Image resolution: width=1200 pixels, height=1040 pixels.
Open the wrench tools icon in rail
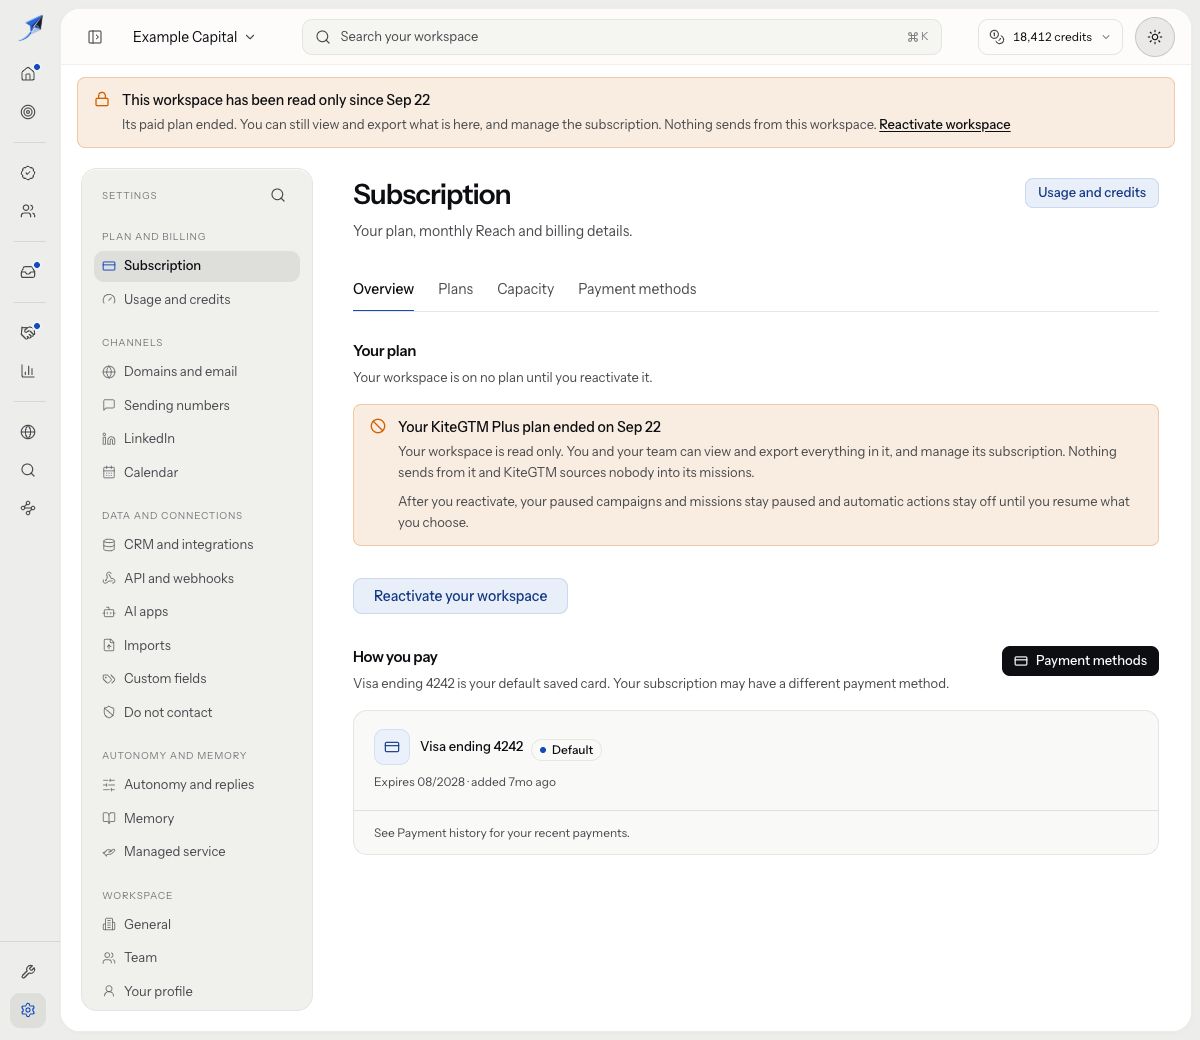(x=28, y=972)
